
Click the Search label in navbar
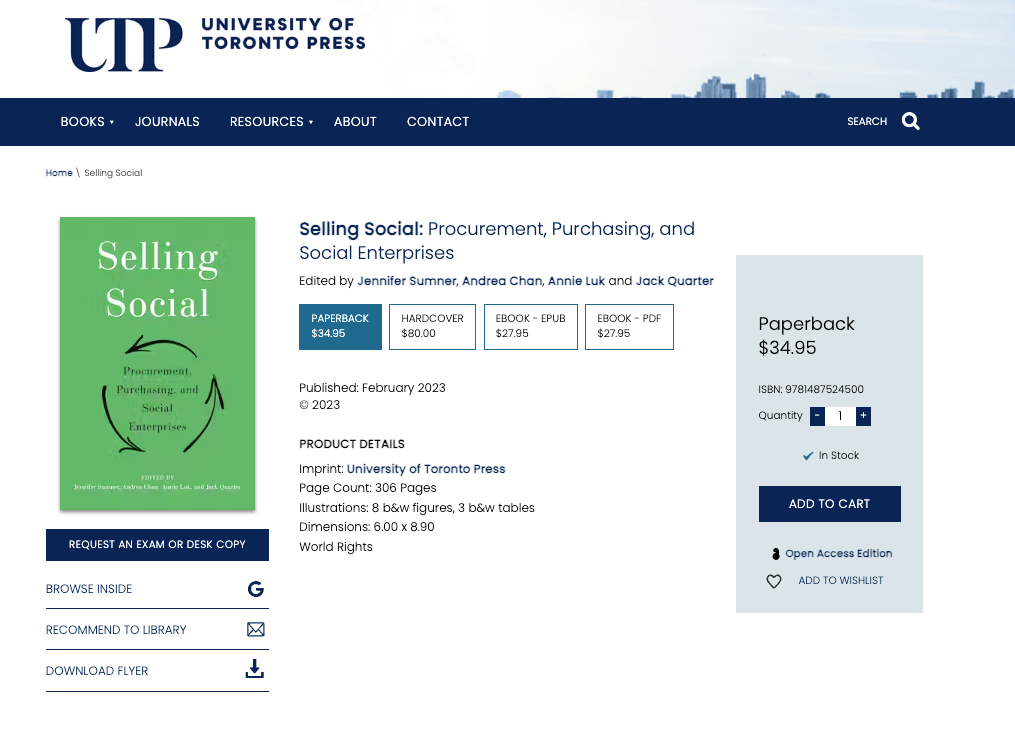pyautogui.click(x=867, y=122)
